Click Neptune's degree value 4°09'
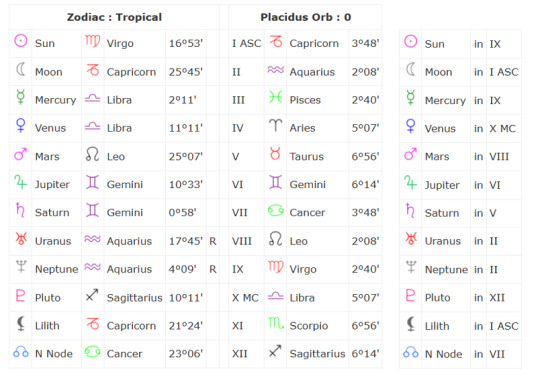This screenshot has height=376, width=540. (183, 269)
